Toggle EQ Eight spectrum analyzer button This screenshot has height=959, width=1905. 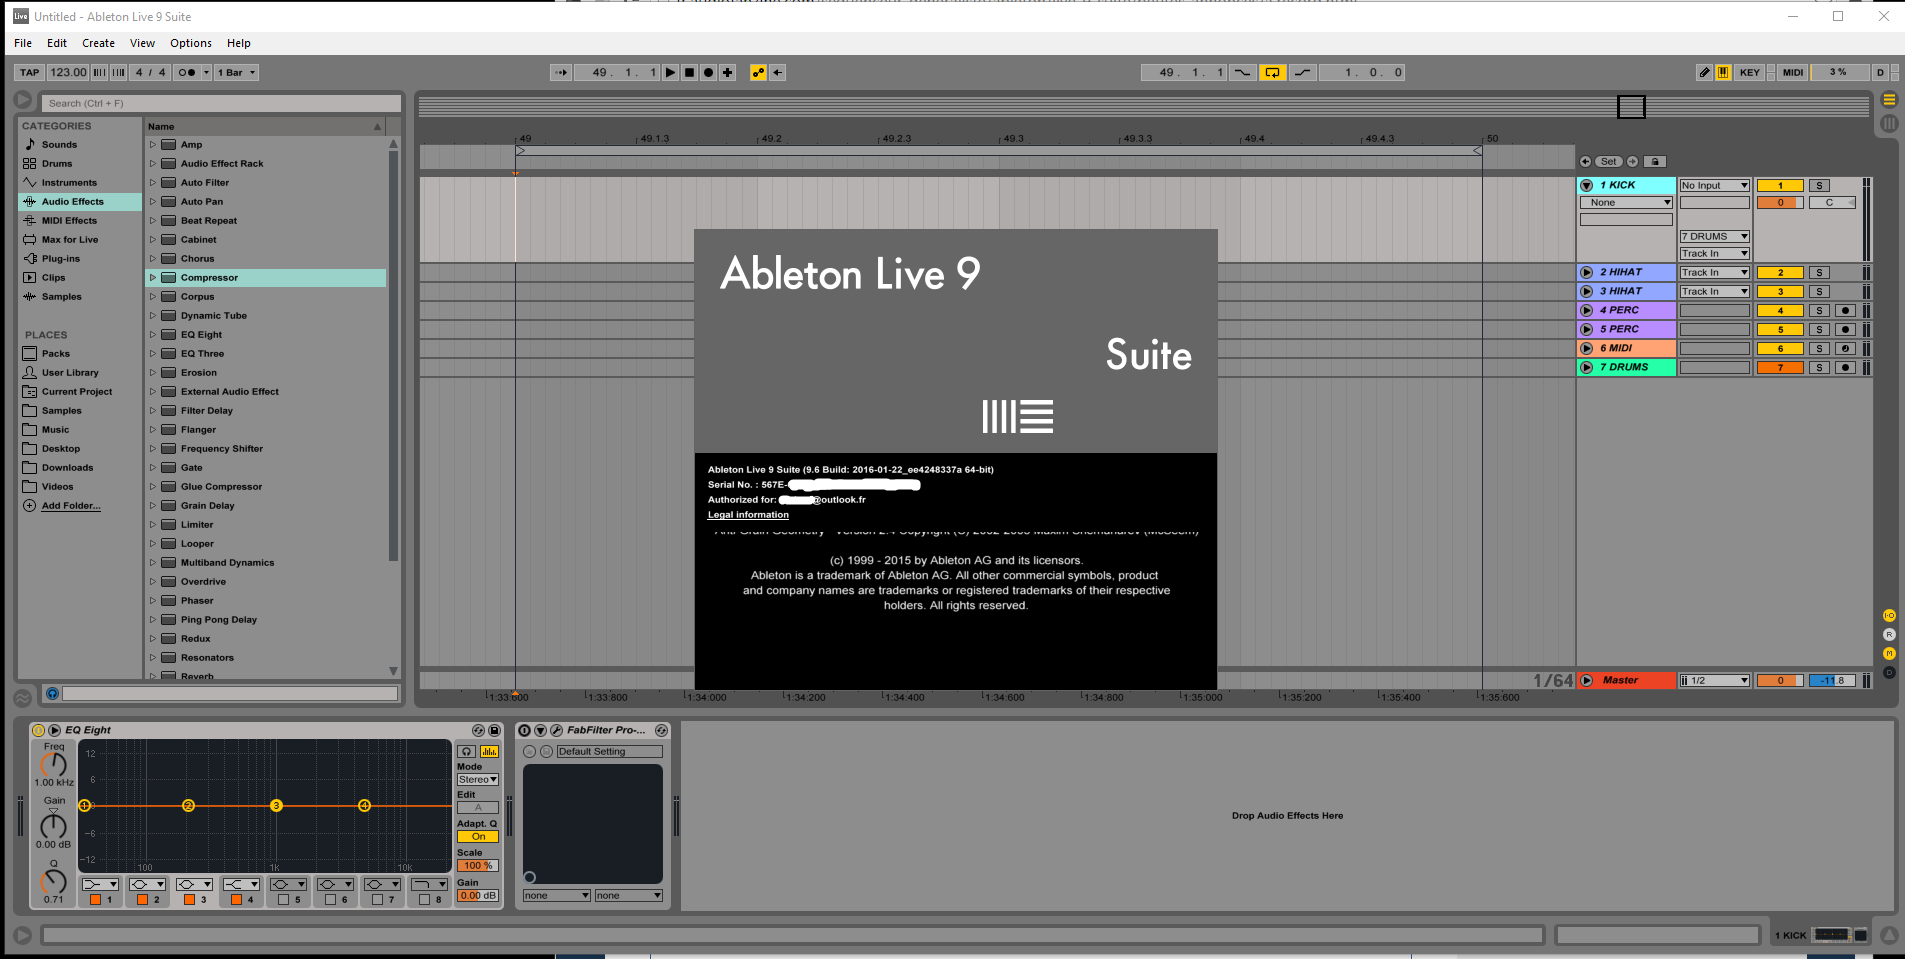click(489, 751)
